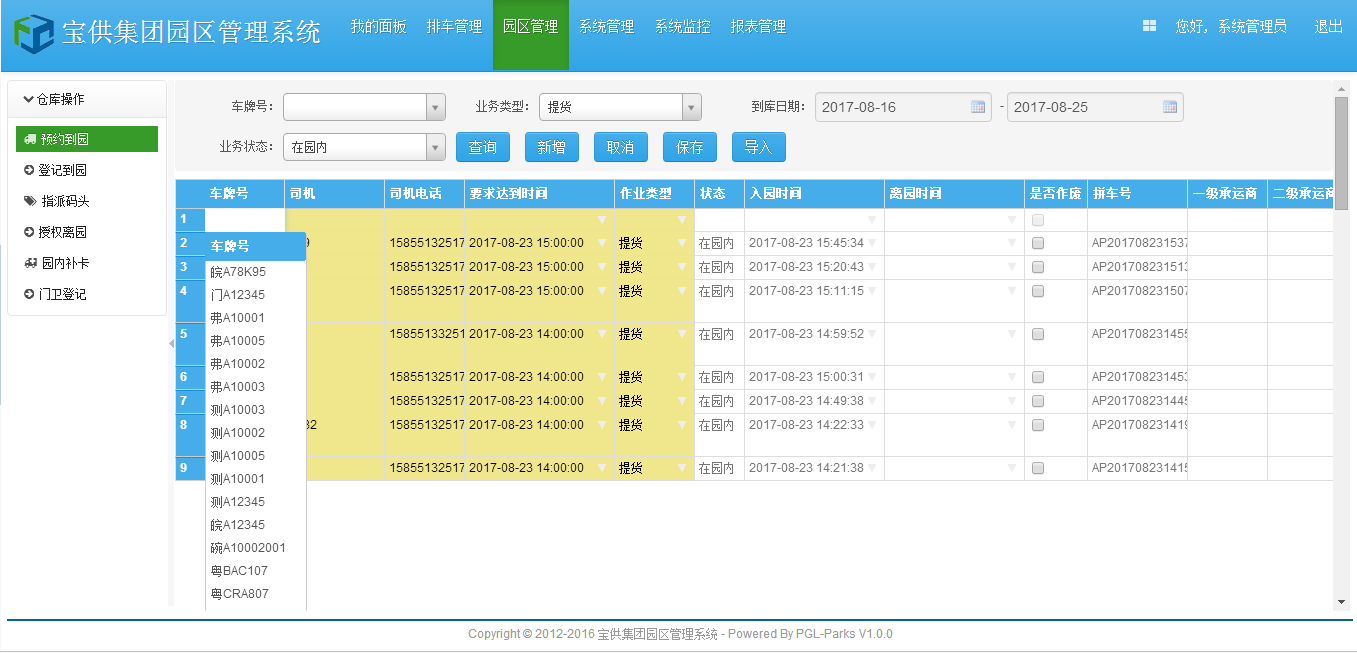
Task: Select 预约到园 truck icon in sidebar
Action: tap(30, 139)
